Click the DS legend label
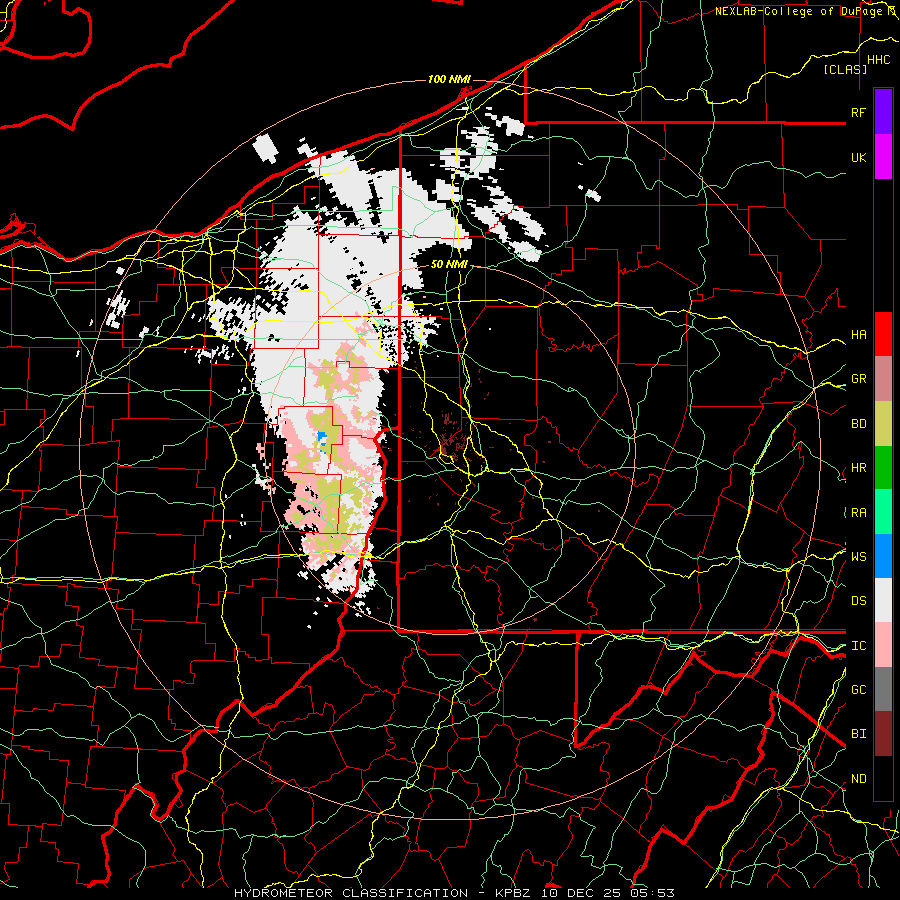The image size is (900, 900). (x=859, y=601)
